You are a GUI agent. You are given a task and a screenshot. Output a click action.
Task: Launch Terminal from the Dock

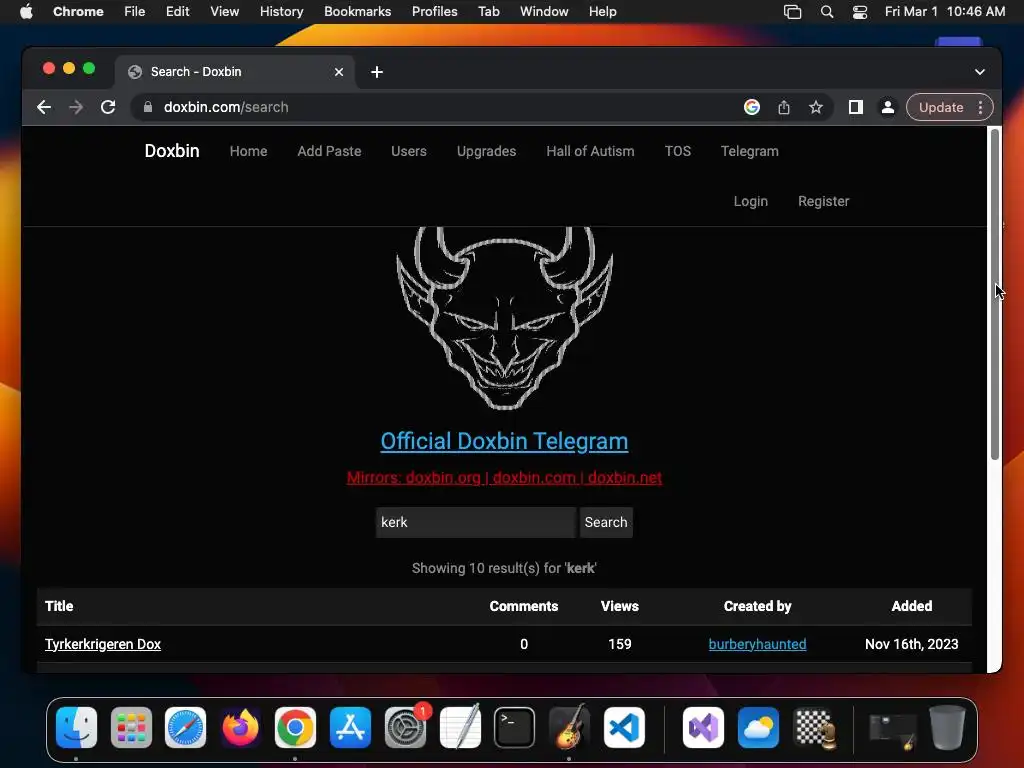tap(515, 728)
